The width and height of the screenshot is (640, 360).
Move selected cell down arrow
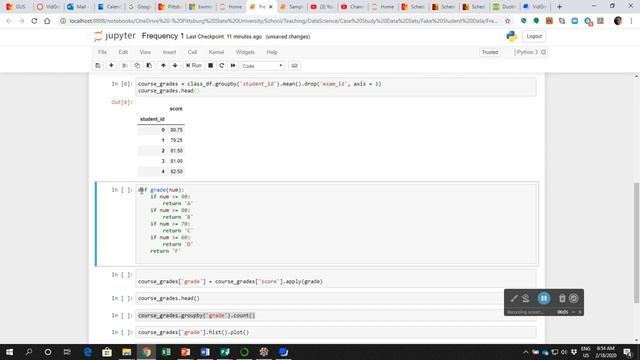tap(175, 66)
